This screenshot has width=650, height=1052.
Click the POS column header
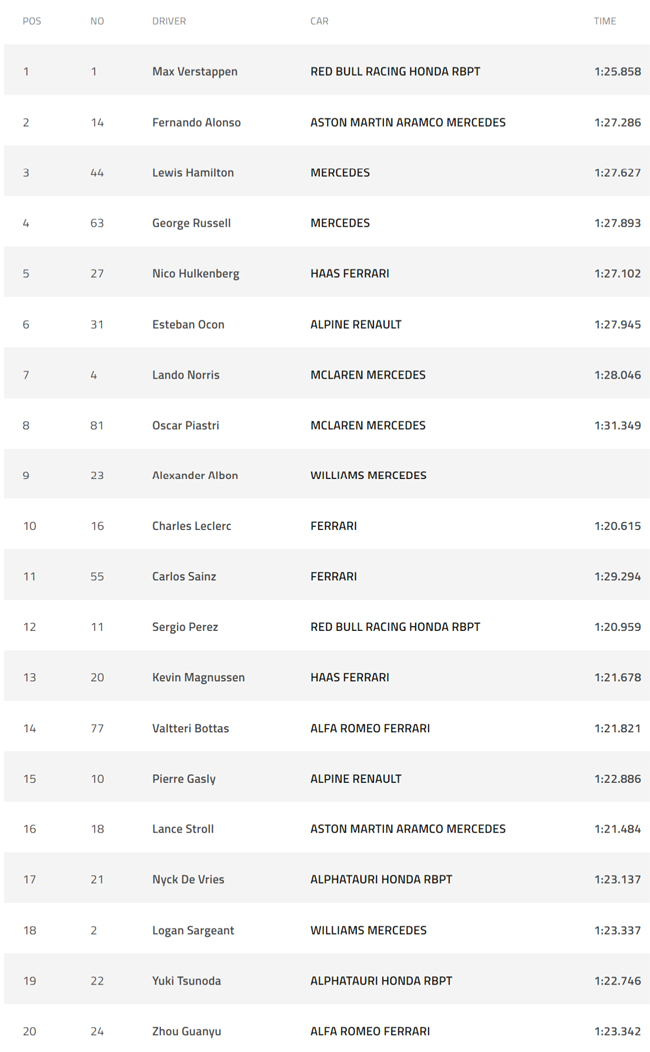tap(32, 21)
